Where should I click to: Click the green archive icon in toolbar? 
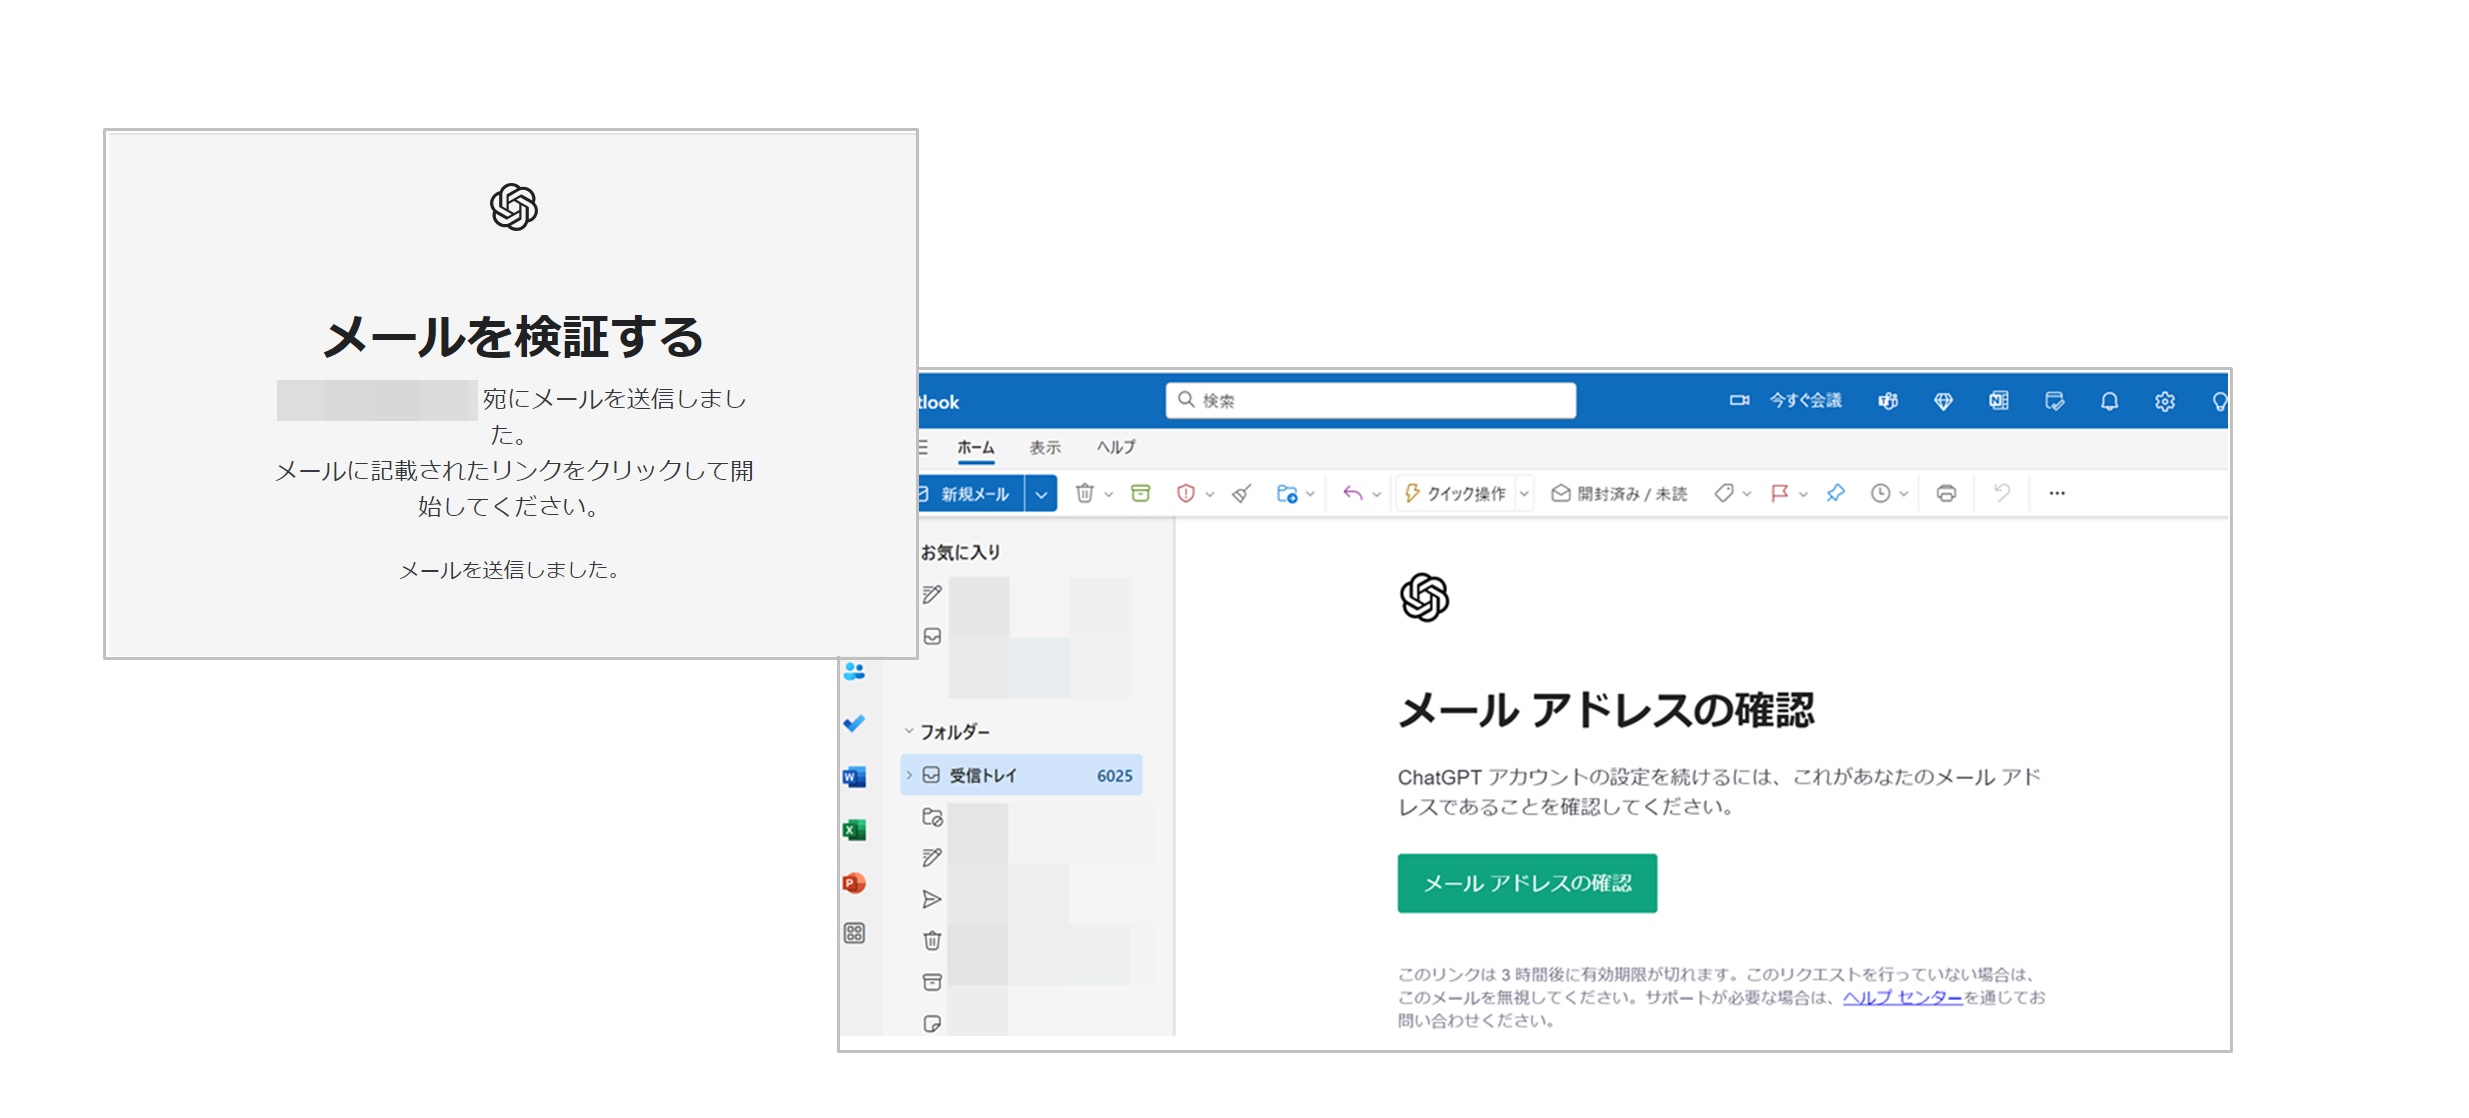[1140, 493]
